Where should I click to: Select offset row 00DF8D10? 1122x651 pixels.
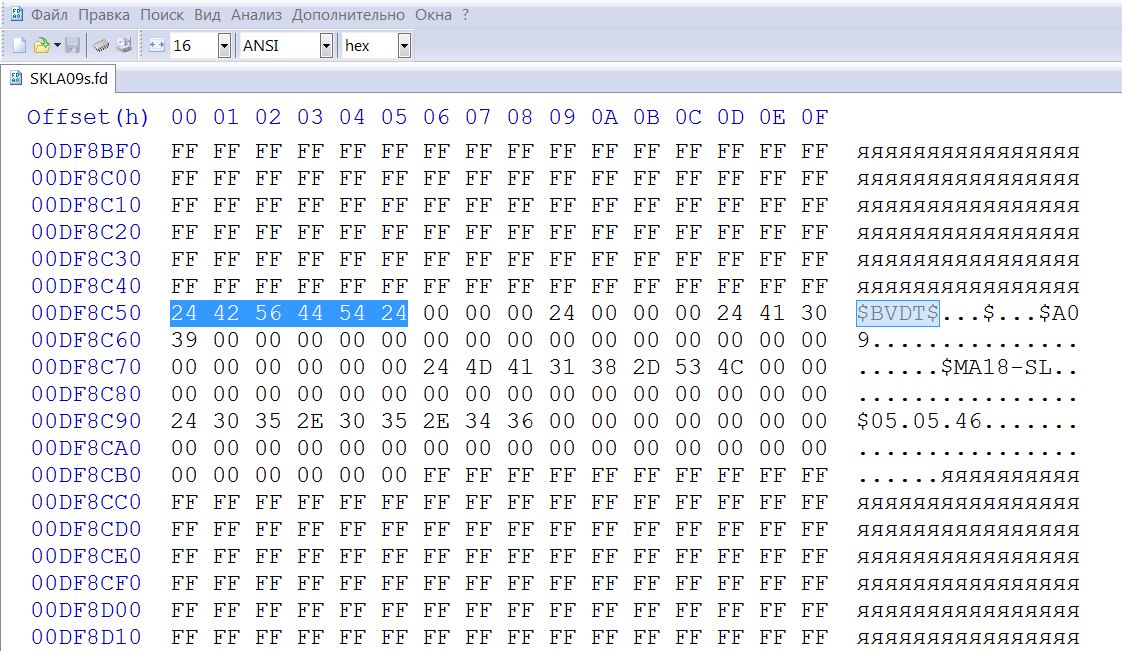pyautogui.click(x=86, y=637)
